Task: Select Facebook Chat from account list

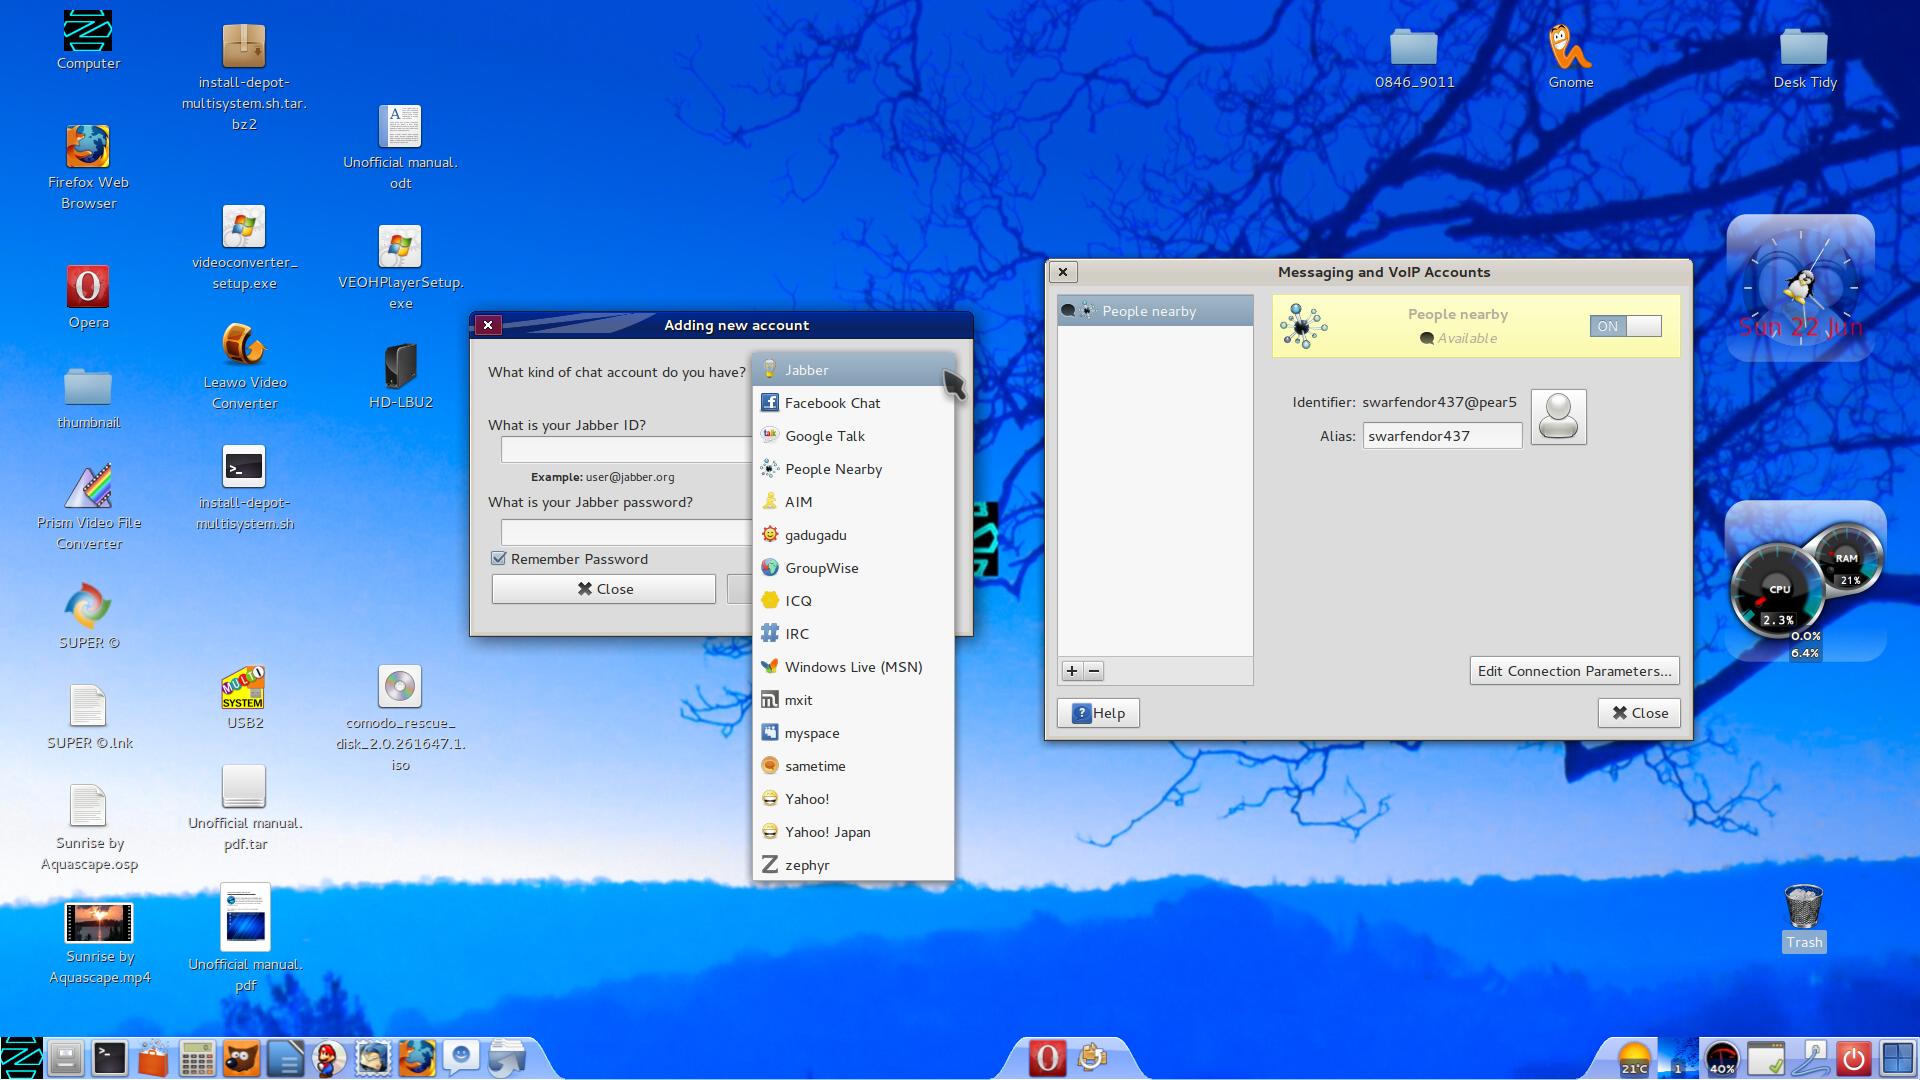Action: click(x=832, y=403)
